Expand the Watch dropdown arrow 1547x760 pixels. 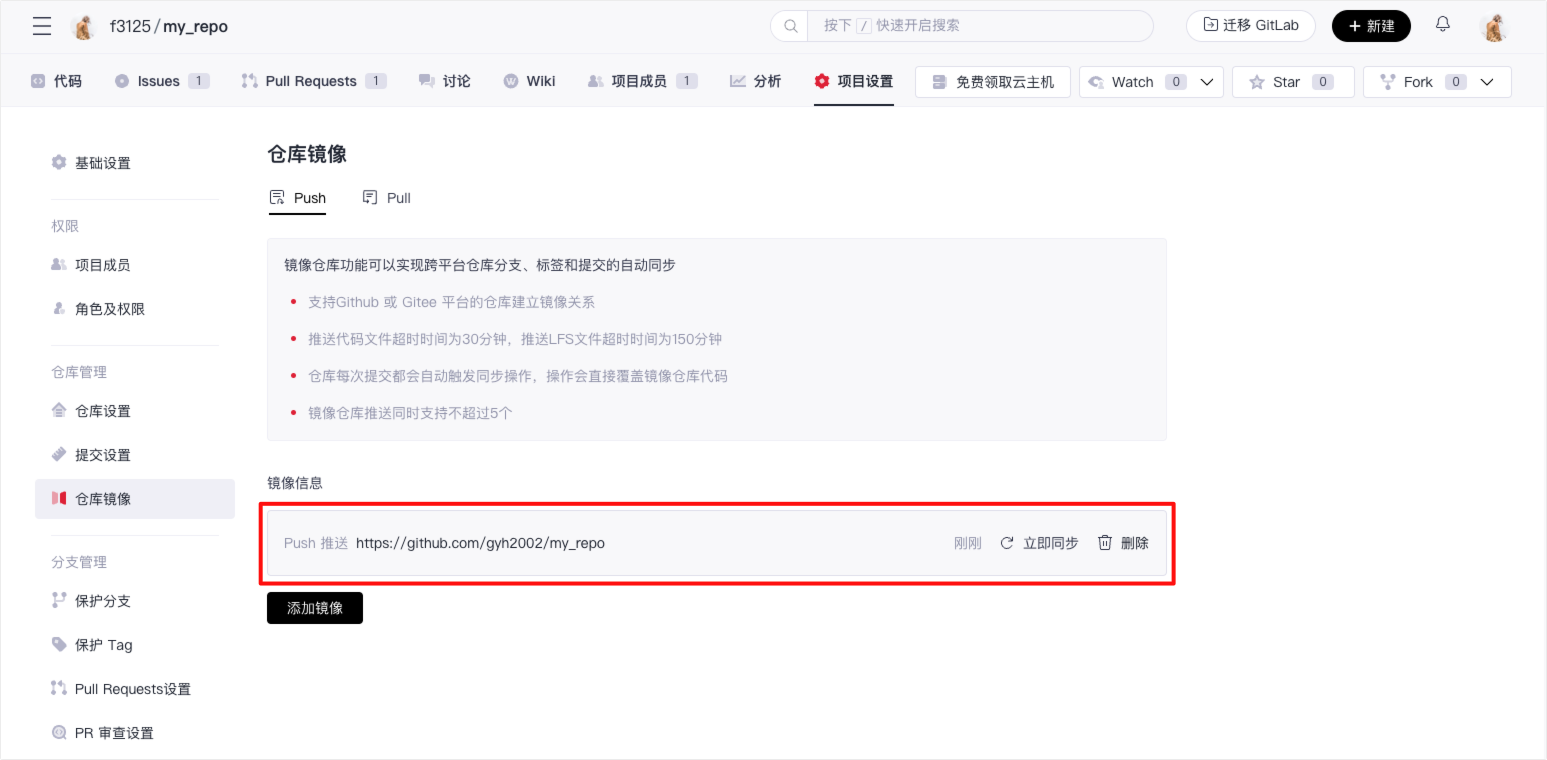(x=1206, y=82)
